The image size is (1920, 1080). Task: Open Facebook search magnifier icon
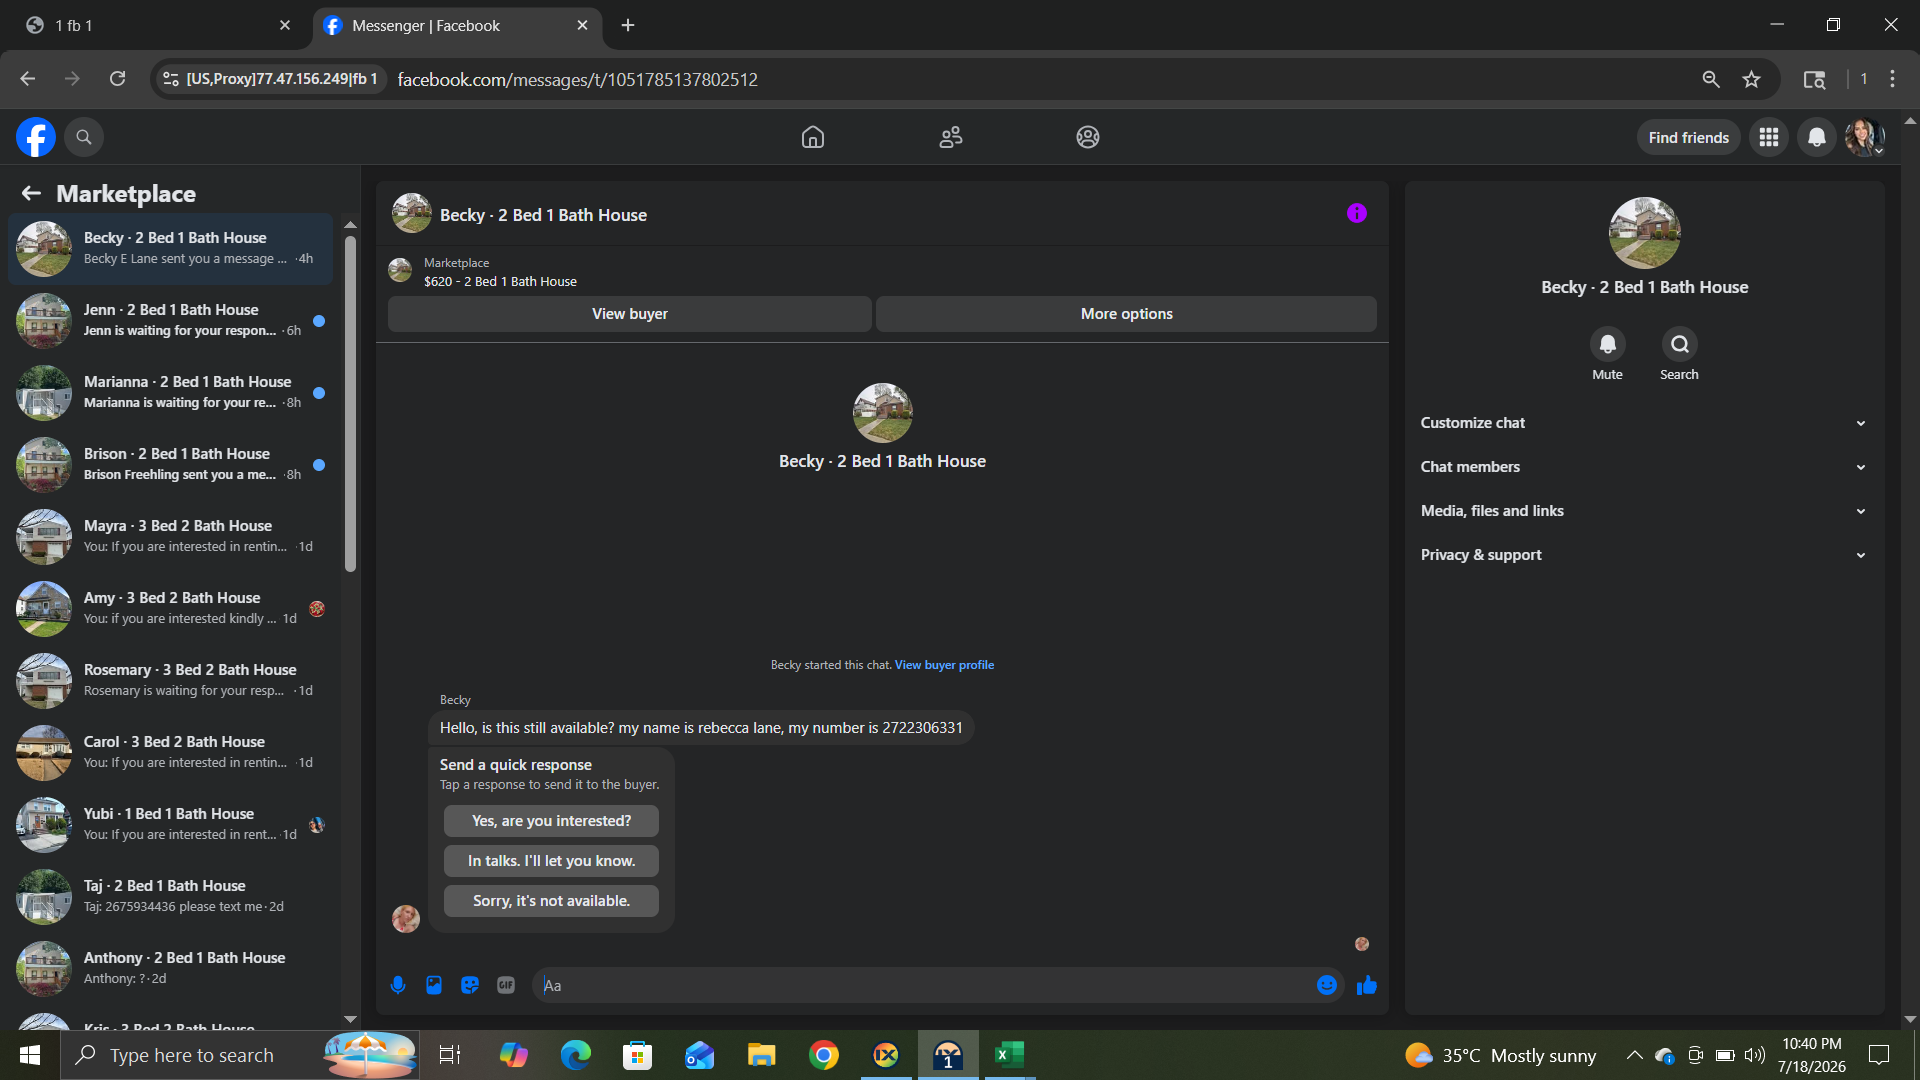(84, 137)
